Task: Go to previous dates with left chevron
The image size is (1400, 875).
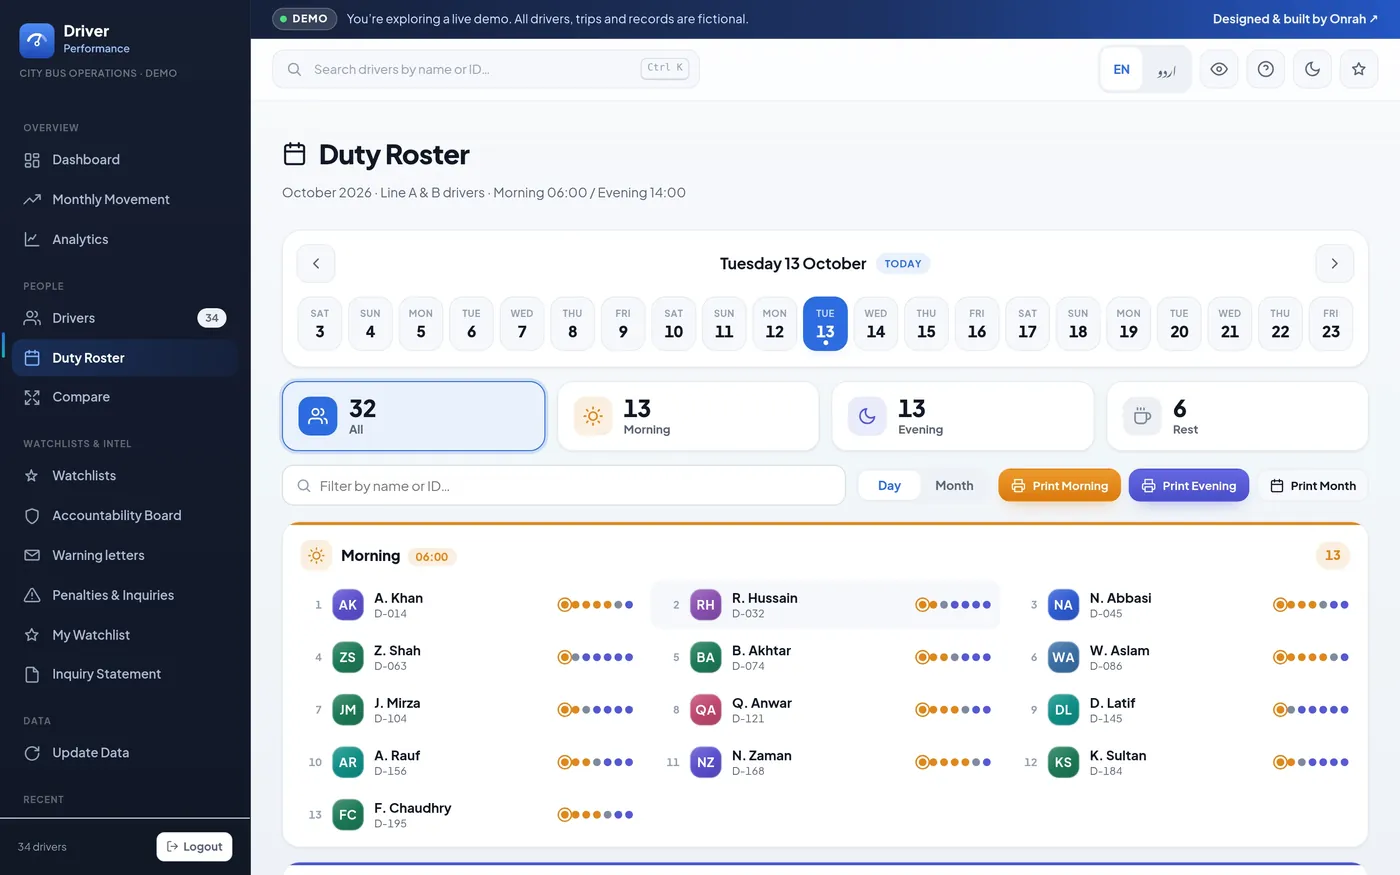Action: (316, 264)
